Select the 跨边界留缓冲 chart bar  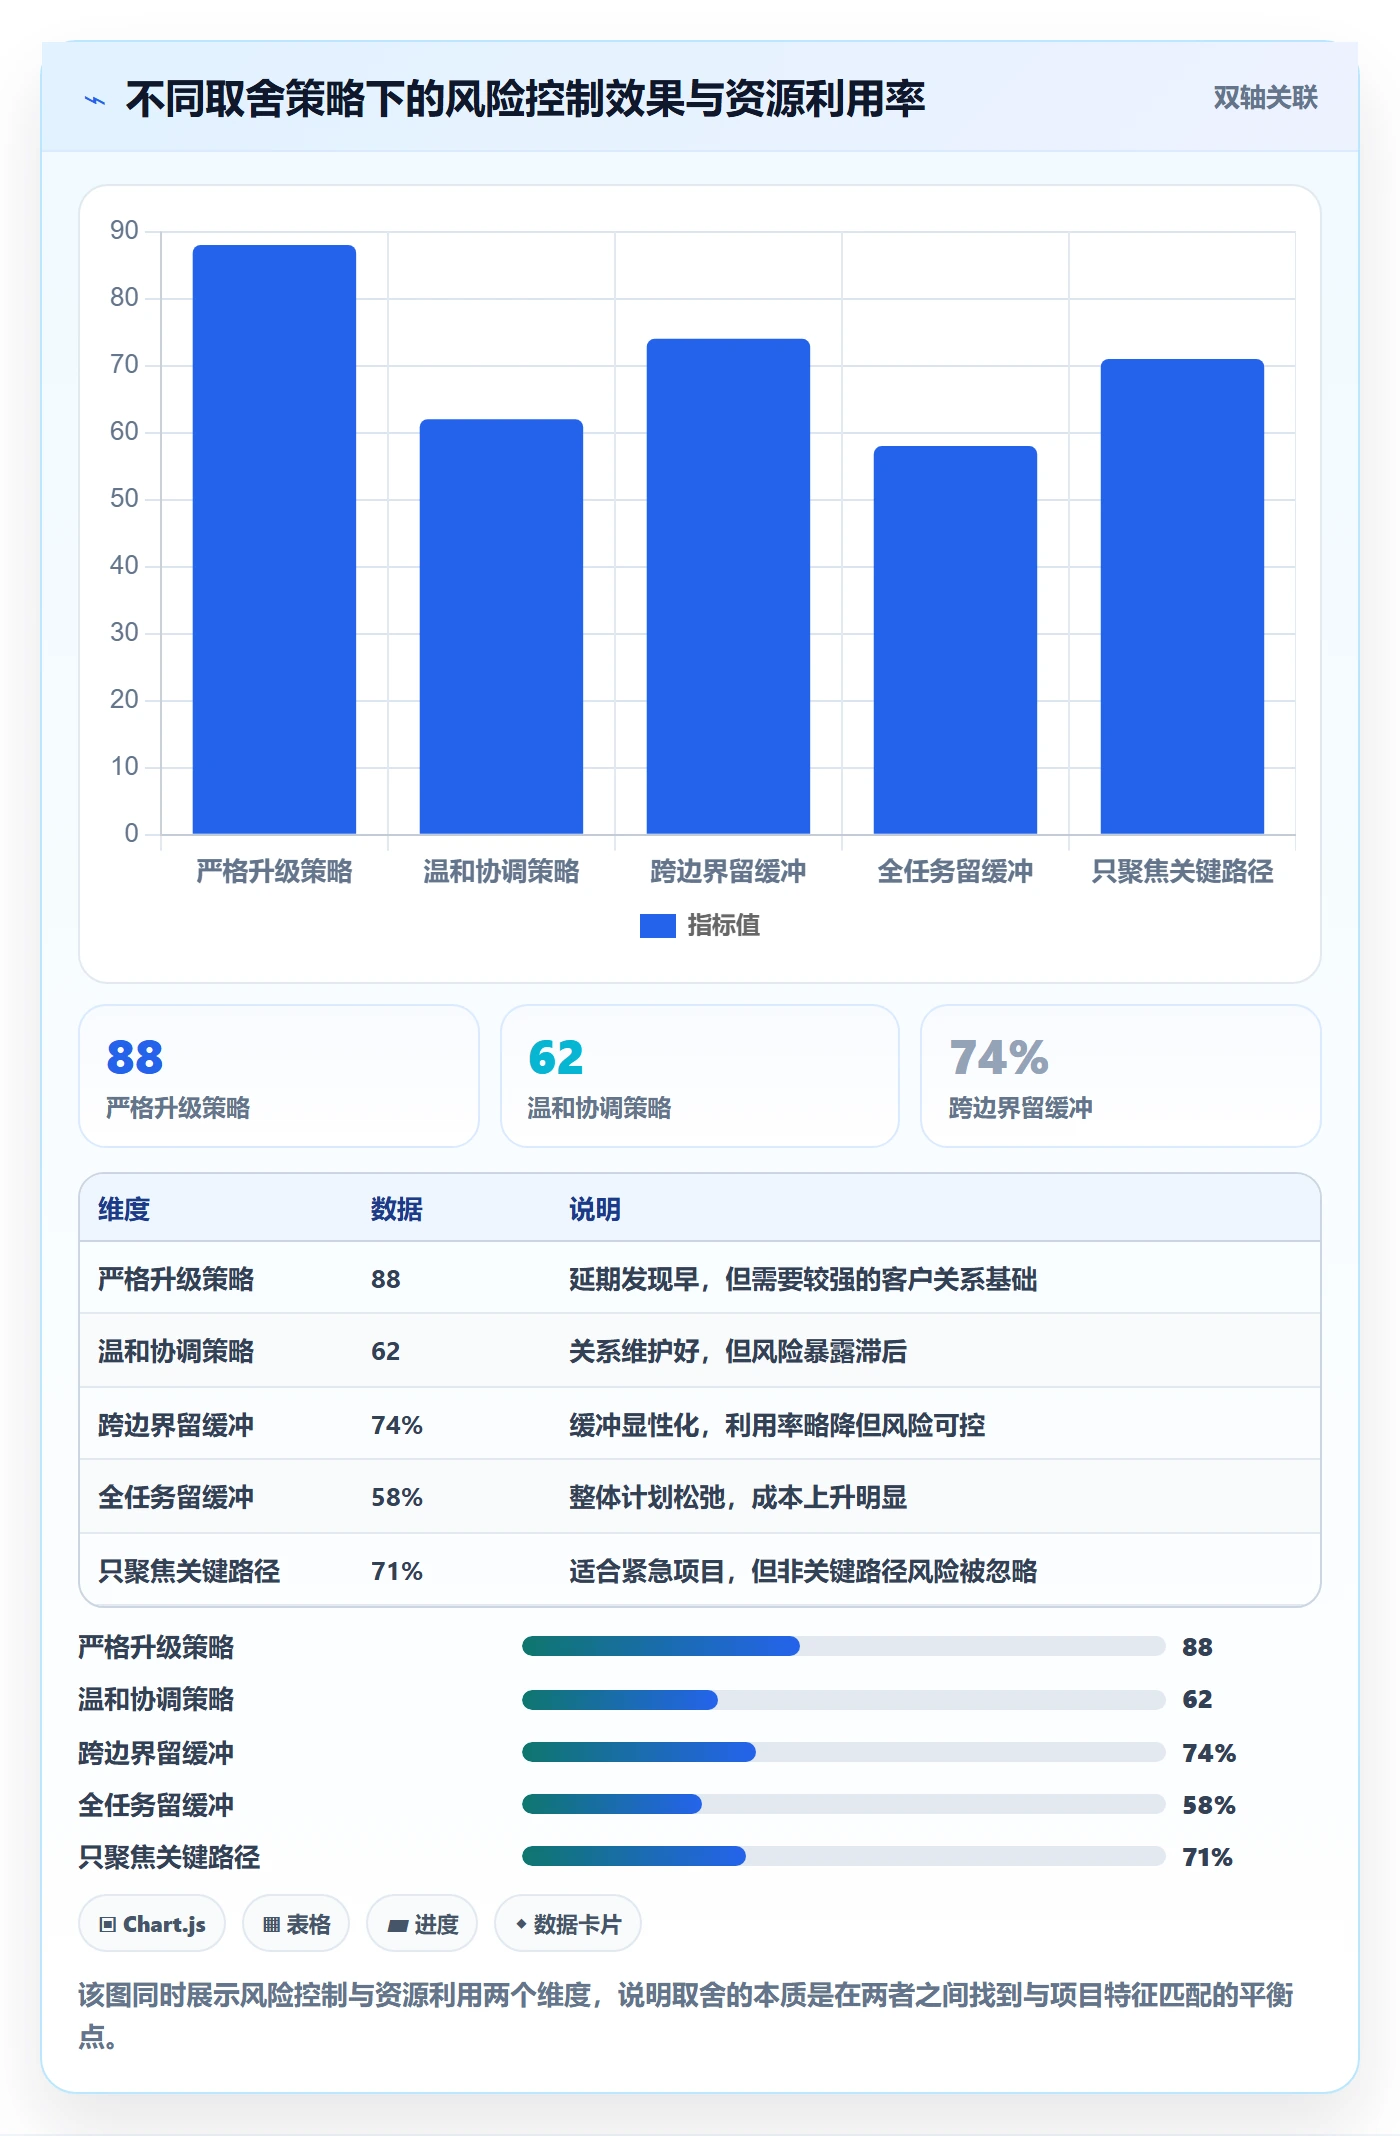click(x=728, y=586)
